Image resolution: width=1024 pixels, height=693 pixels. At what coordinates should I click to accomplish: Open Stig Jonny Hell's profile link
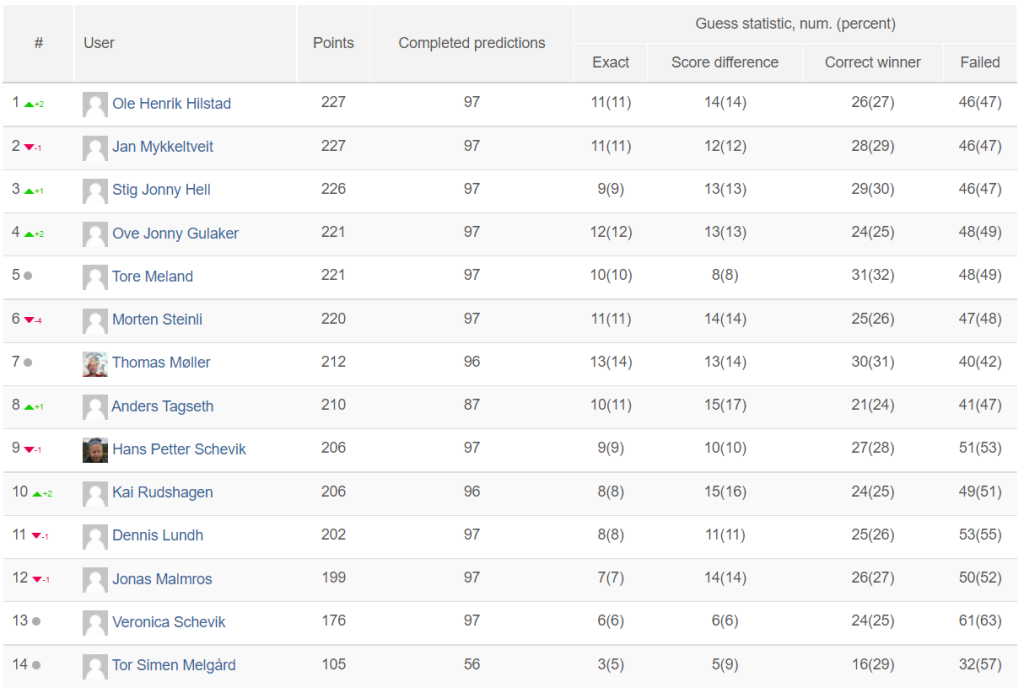click(x=161, y=190)
